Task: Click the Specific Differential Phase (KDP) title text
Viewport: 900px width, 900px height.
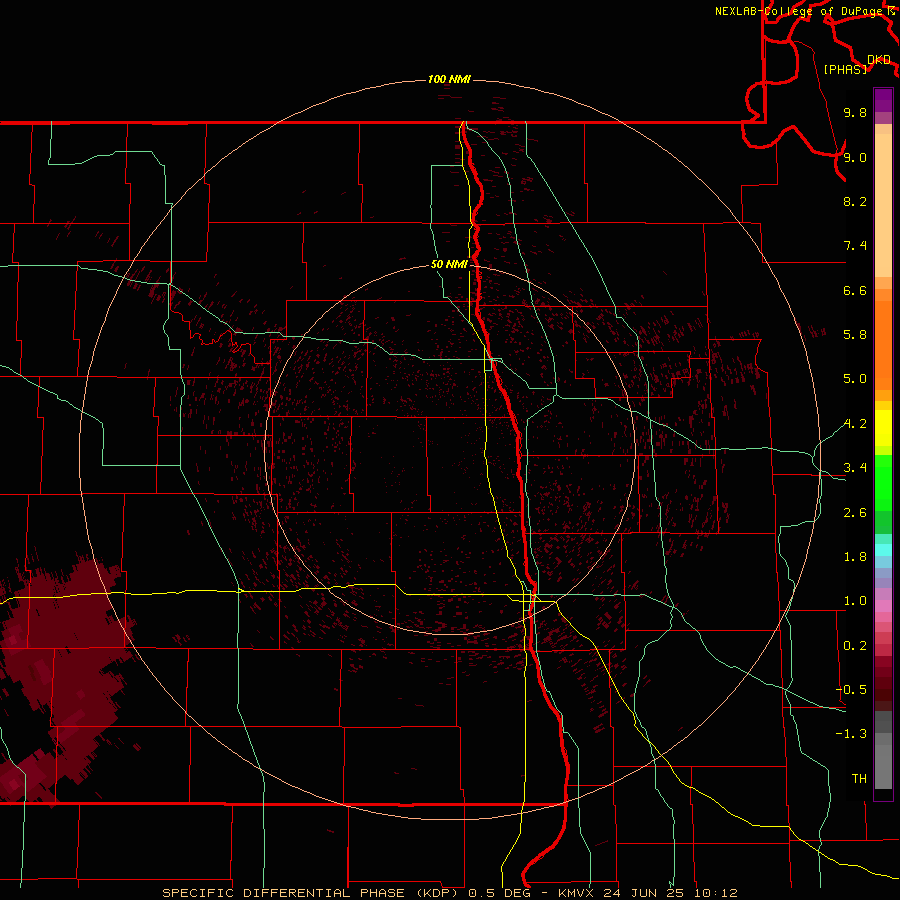Action: [309, 893]
